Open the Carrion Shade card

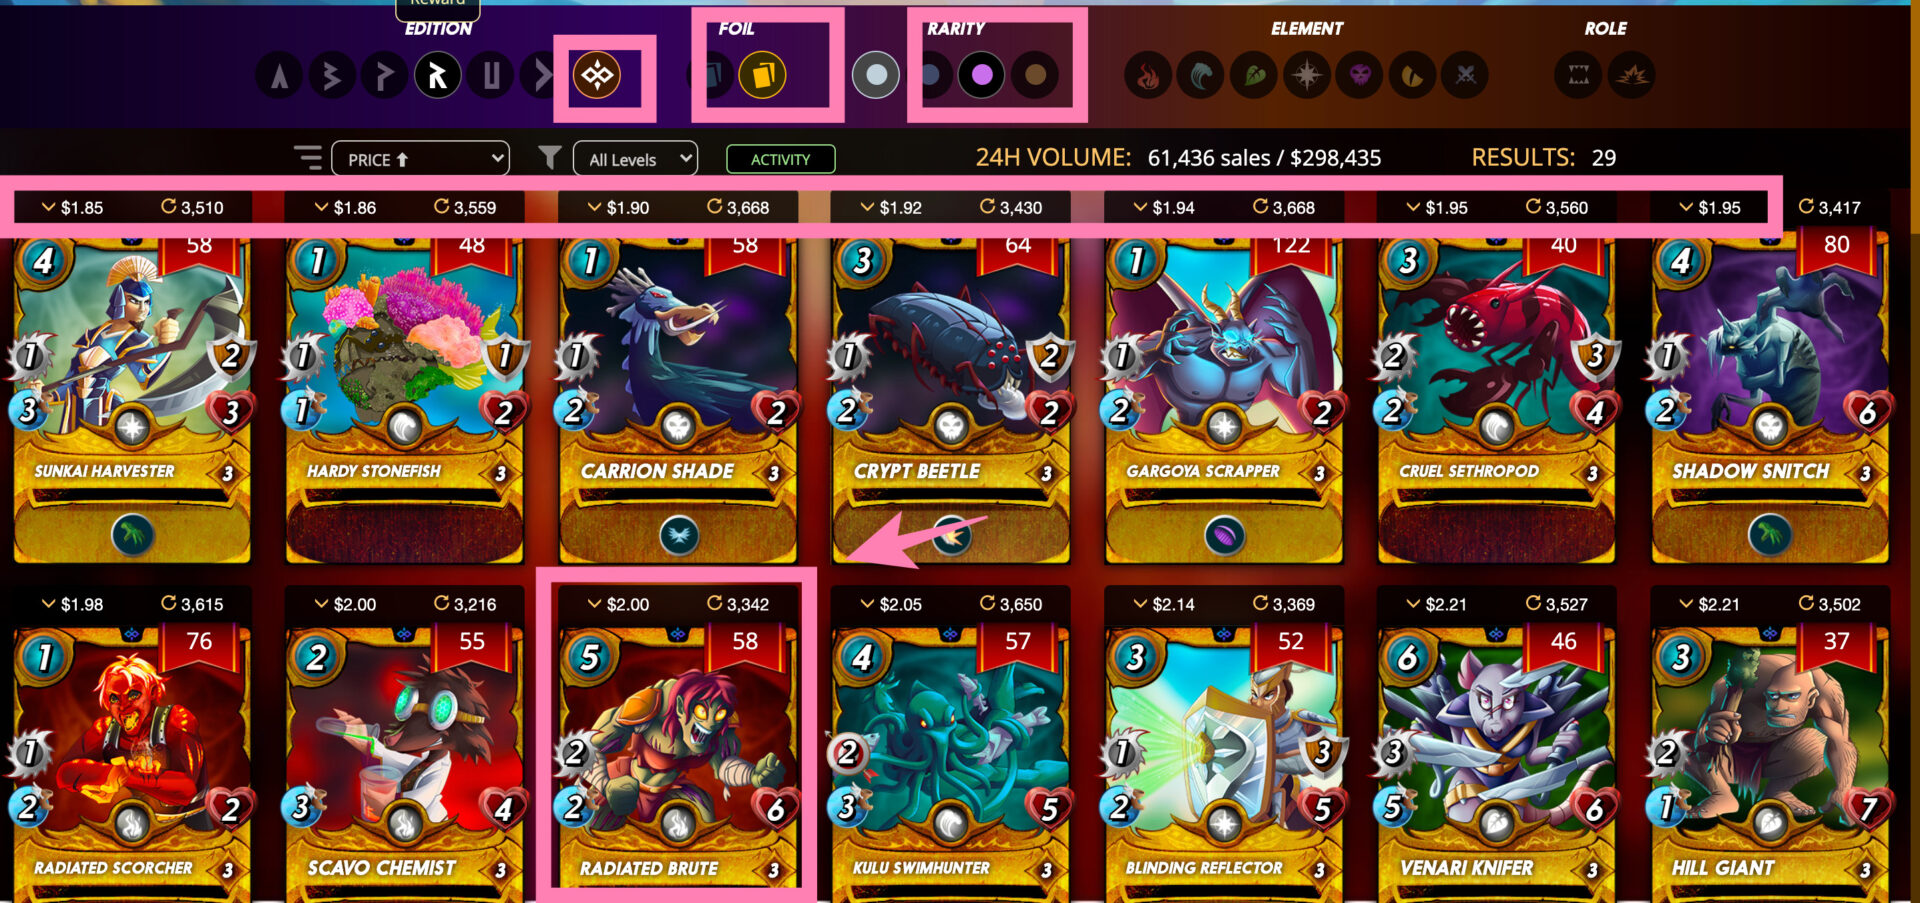click(678, 397)
